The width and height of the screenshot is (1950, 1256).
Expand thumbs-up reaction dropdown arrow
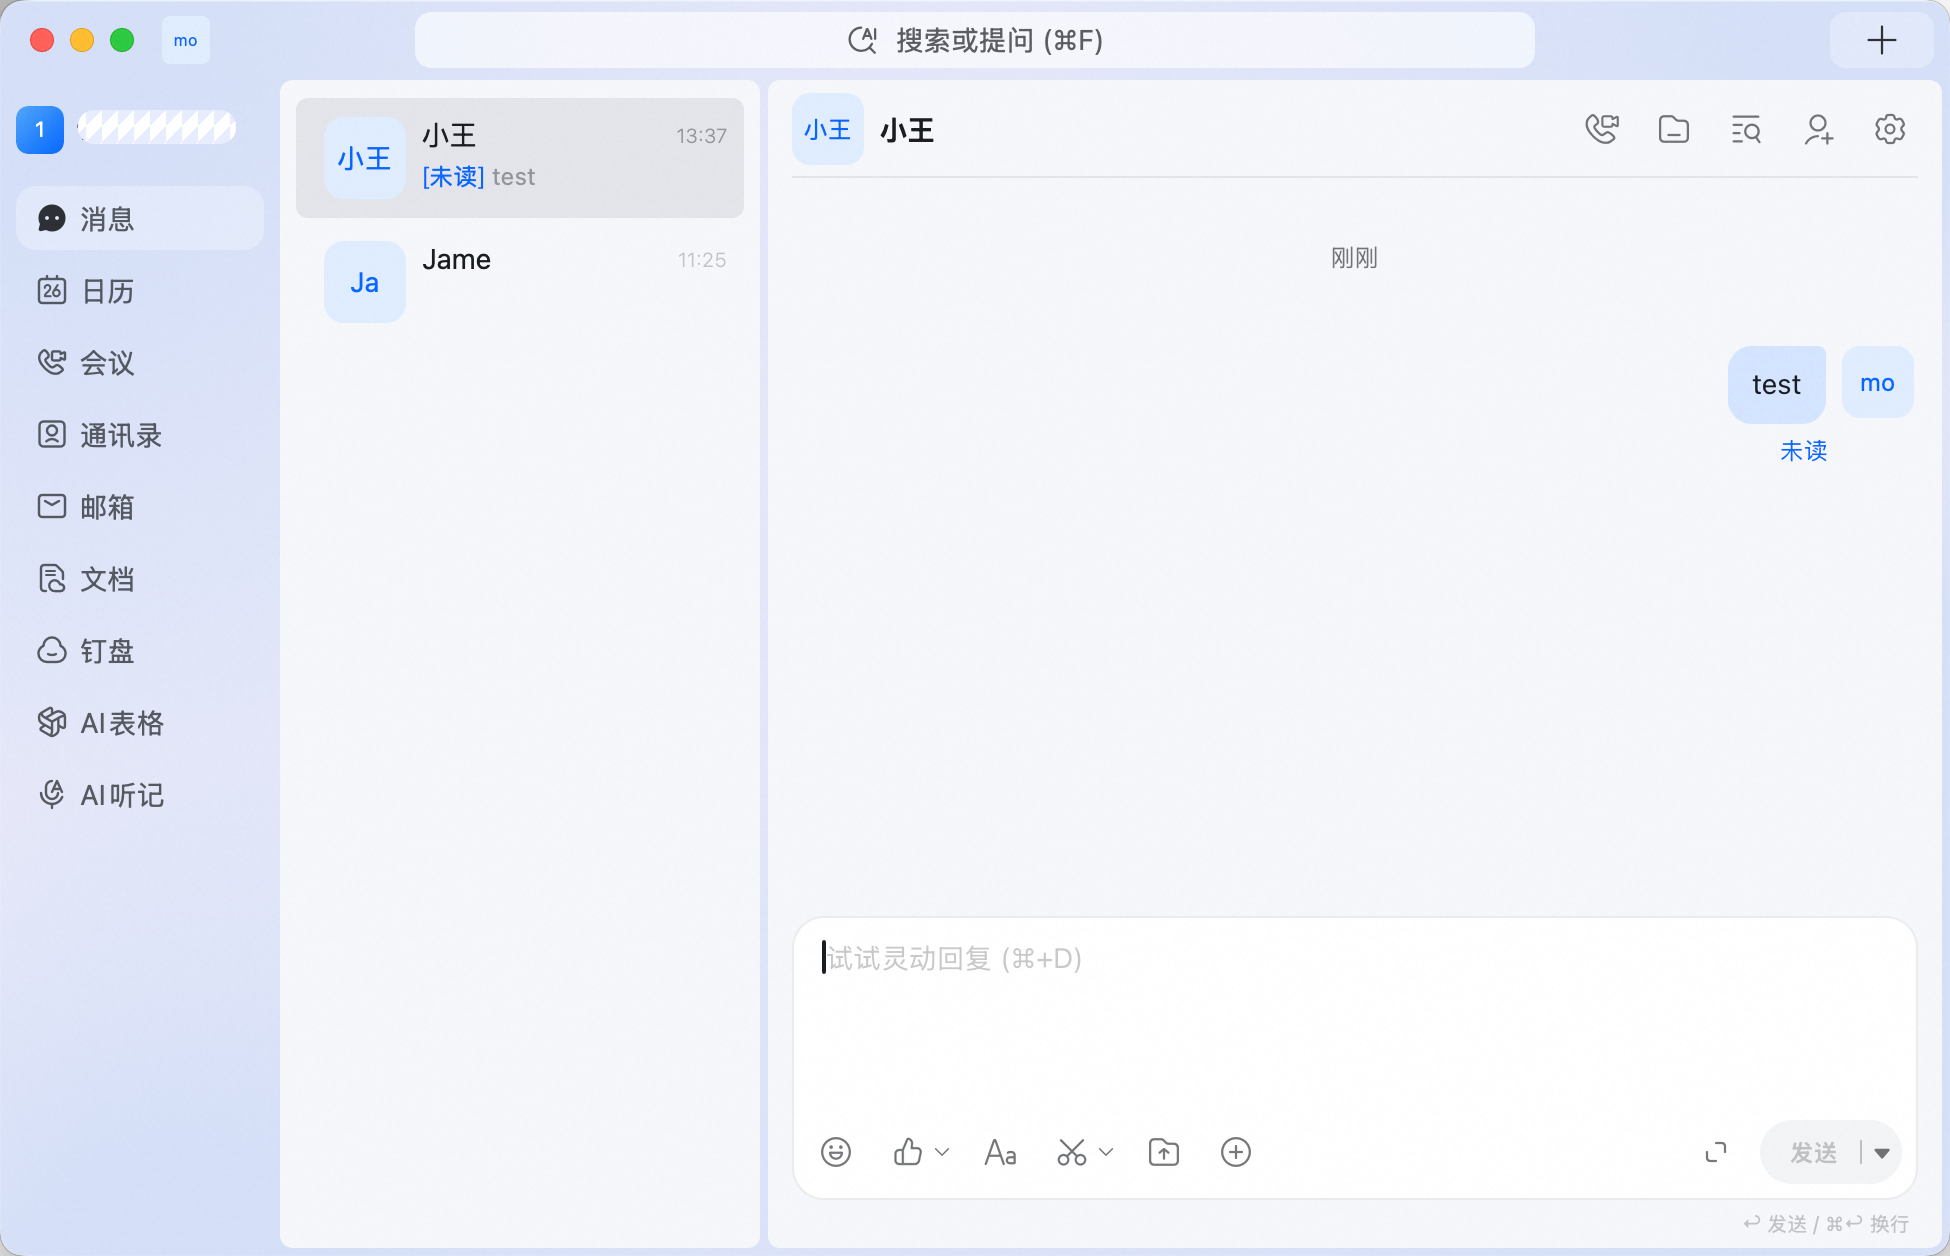pyautogui.click(x=942, y=1152)
